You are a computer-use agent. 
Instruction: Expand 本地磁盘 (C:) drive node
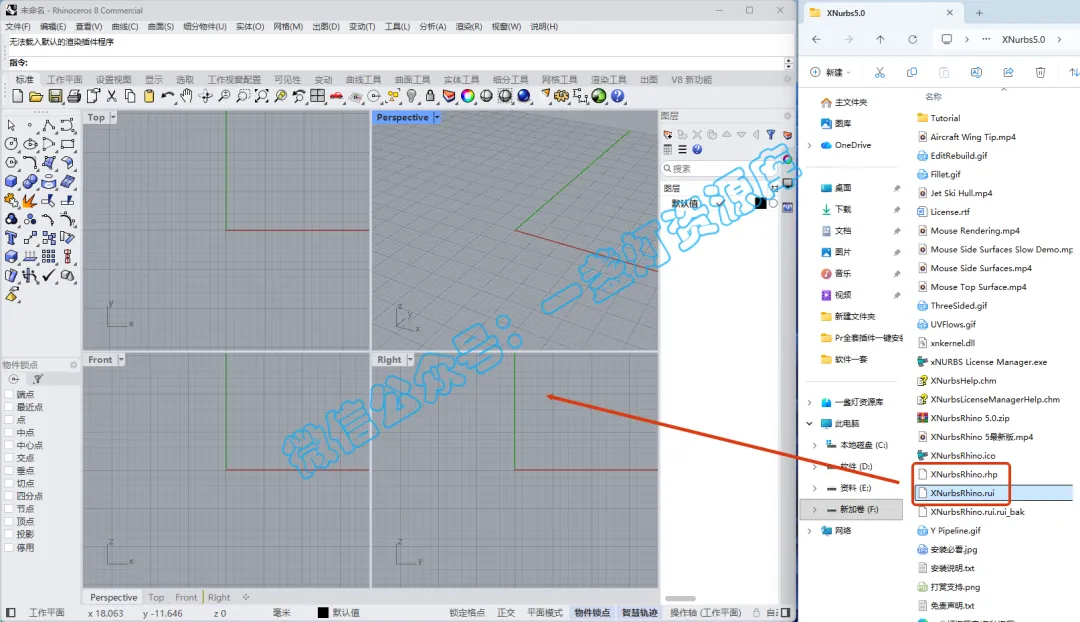point(815,445)
